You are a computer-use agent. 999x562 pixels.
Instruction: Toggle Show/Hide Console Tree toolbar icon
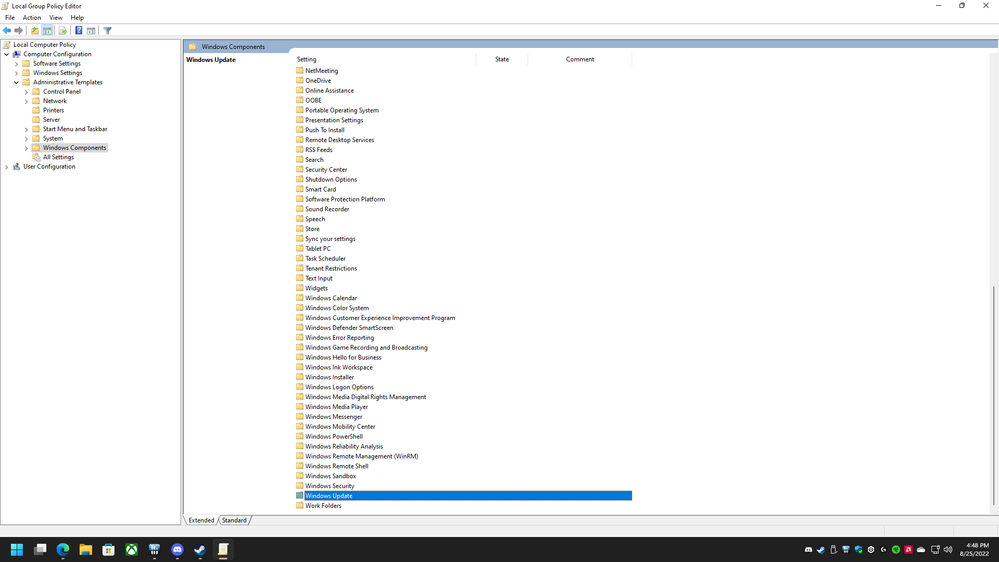tap(47, 31)
